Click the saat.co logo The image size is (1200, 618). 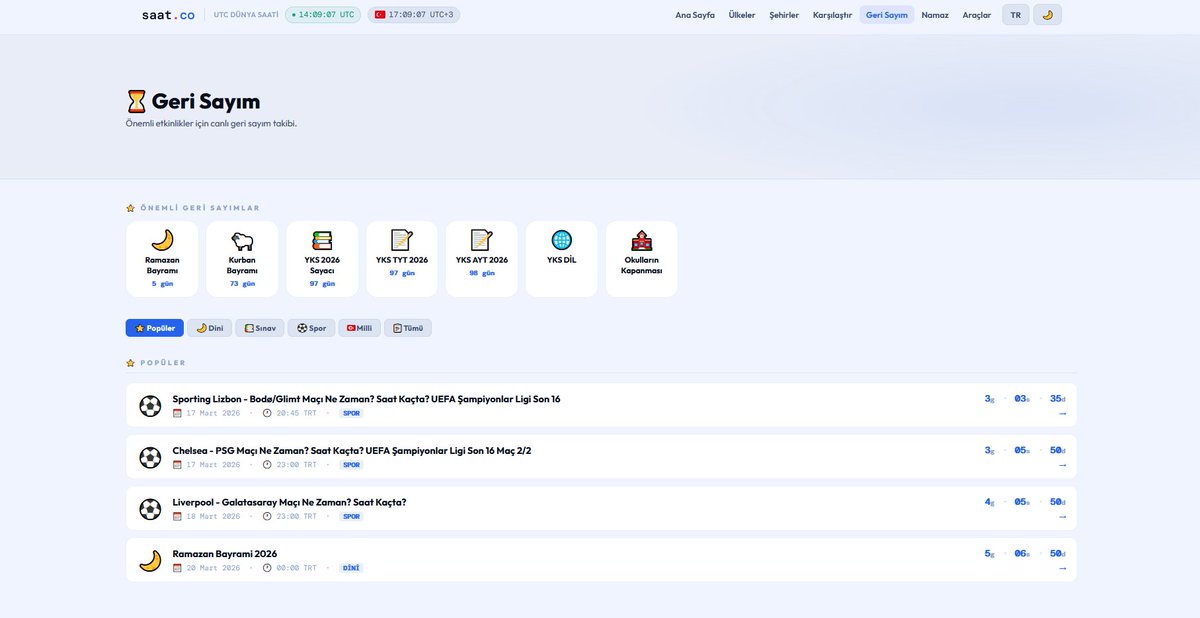point(168,15)
